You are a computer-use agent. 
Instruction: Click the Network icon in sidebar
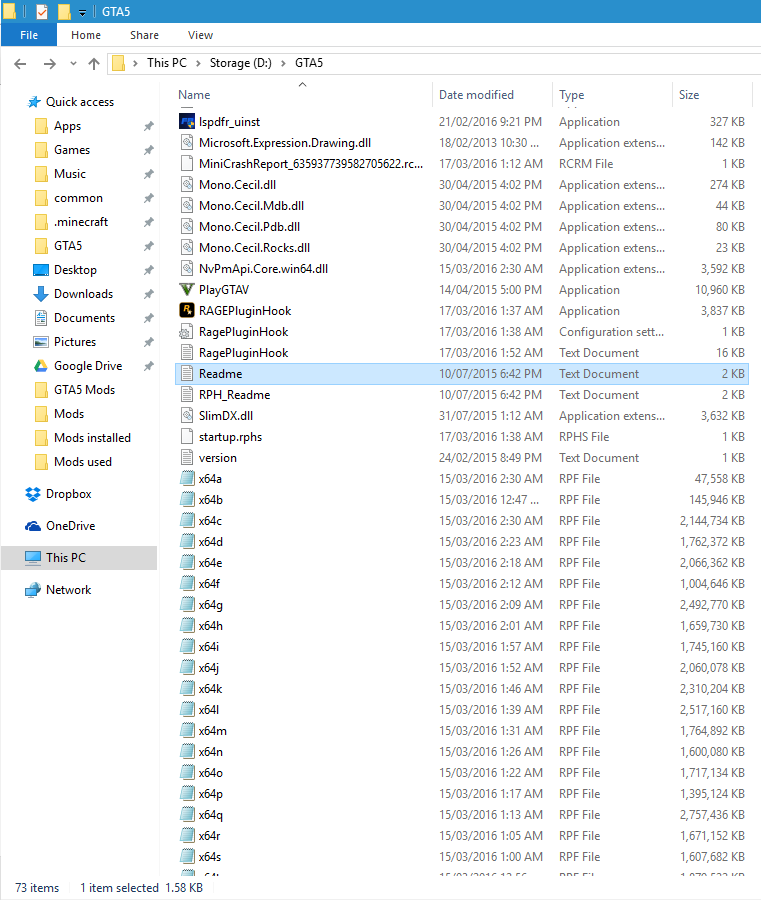(33, 590)
